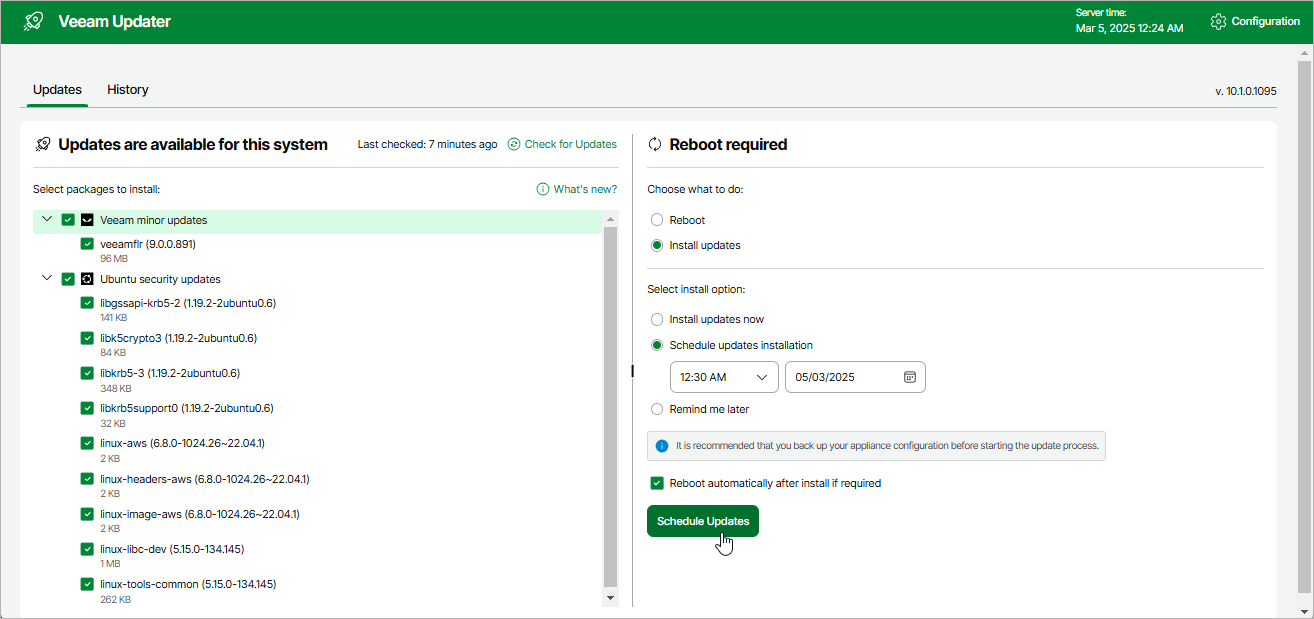Image resolution: width=1314 pixels, height=619 pixels.
Task: Click the 96 MB size under veeamflr
Action: click(114, 258)
